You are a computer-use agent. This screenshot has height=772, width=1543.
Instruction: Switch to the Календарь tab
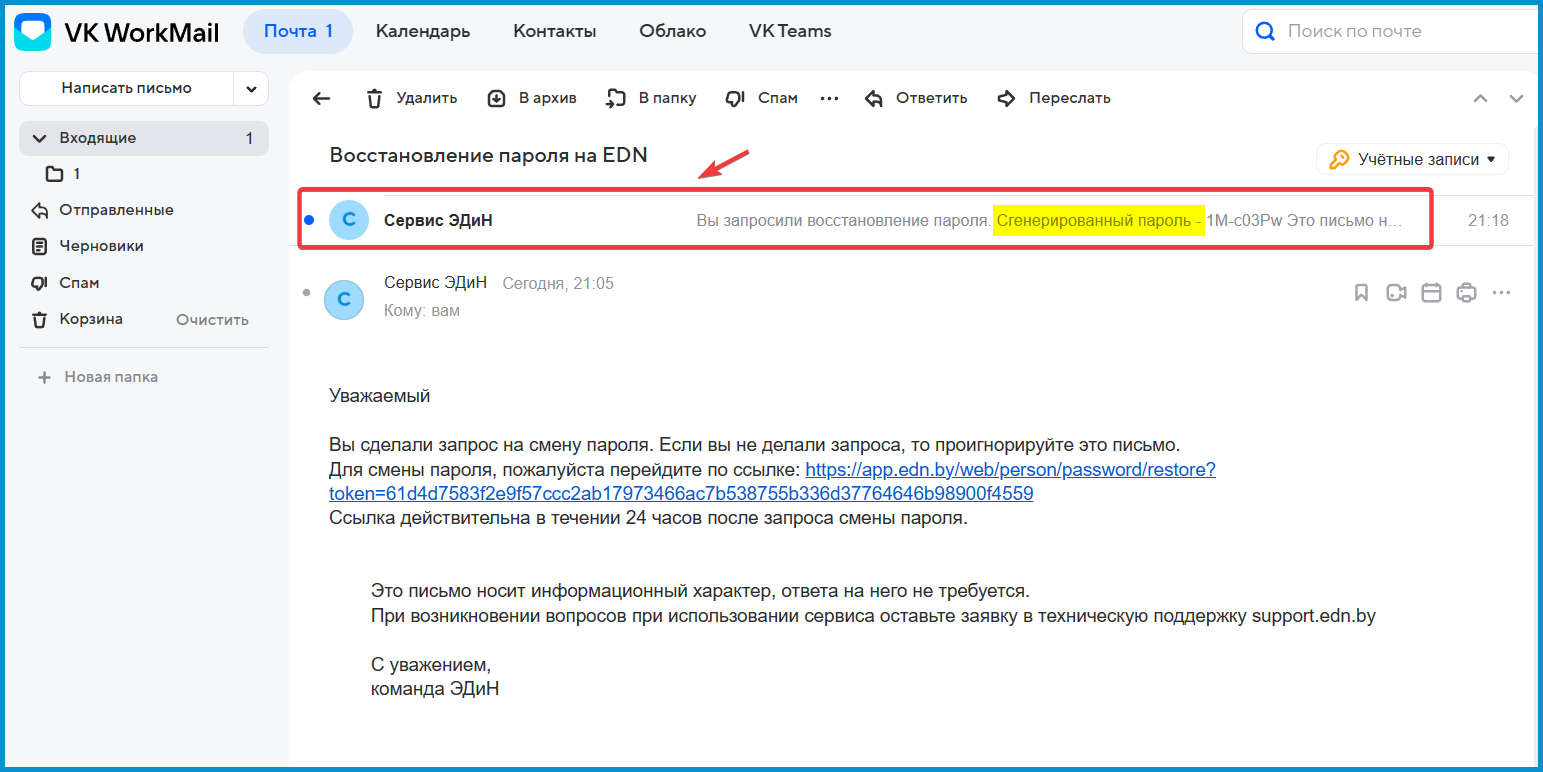coord(423,31)
